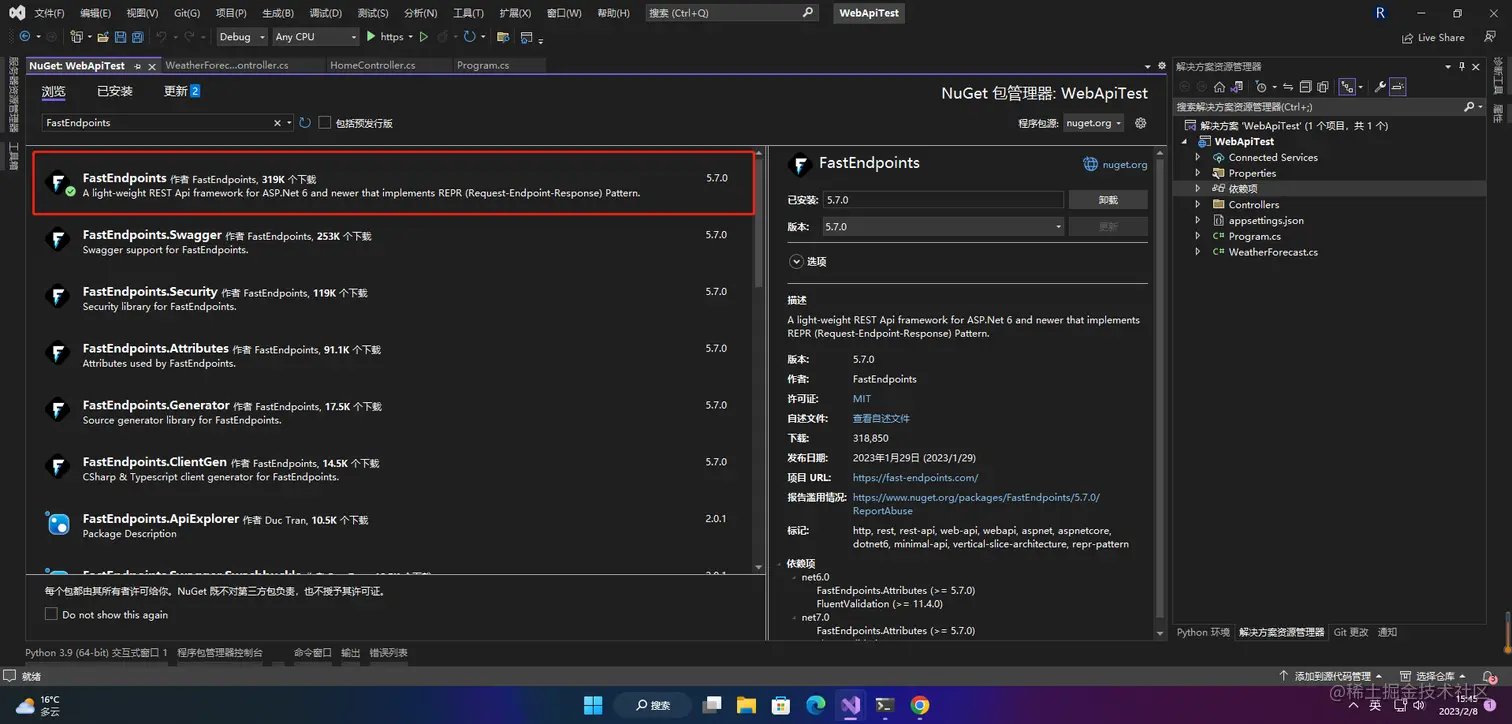Click the 查看自述文件 readme link

[x=881, y=419]
